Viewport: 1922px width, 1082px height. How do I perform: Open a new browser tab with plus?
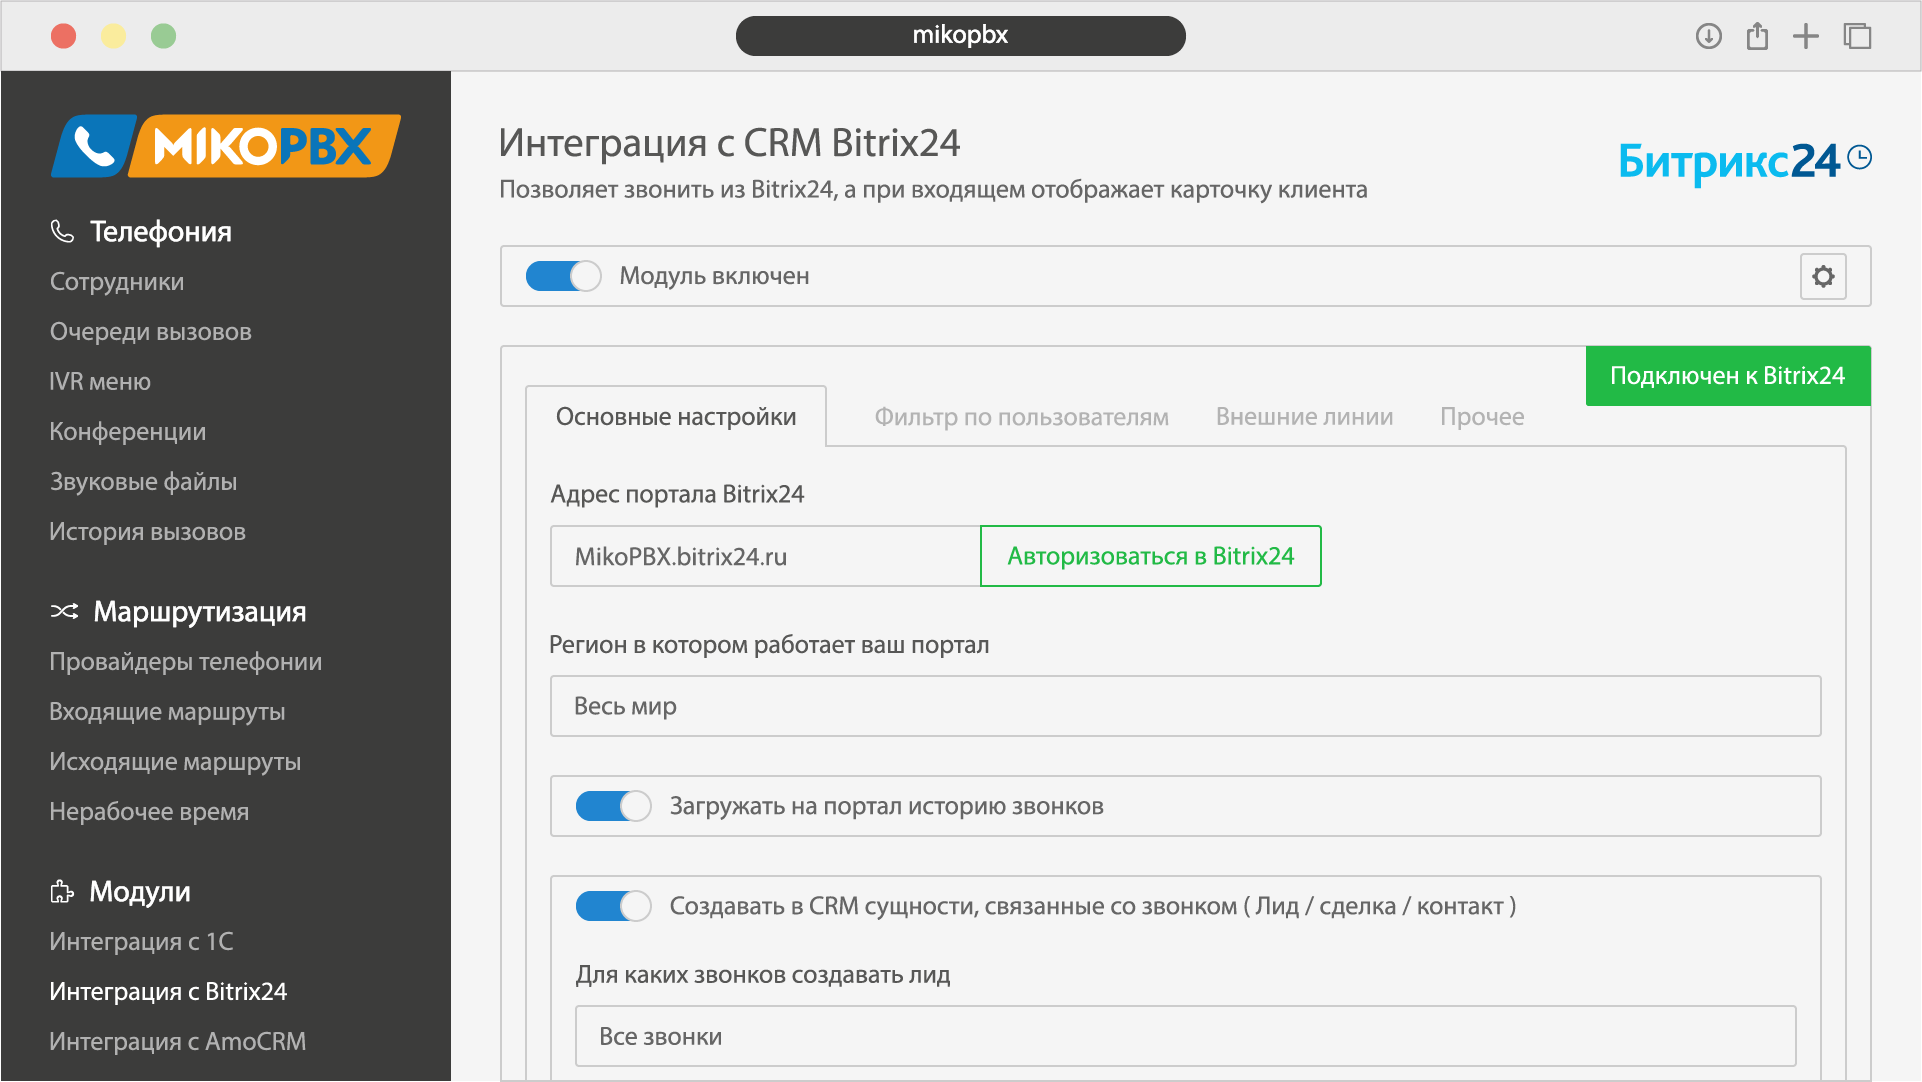1805,37
